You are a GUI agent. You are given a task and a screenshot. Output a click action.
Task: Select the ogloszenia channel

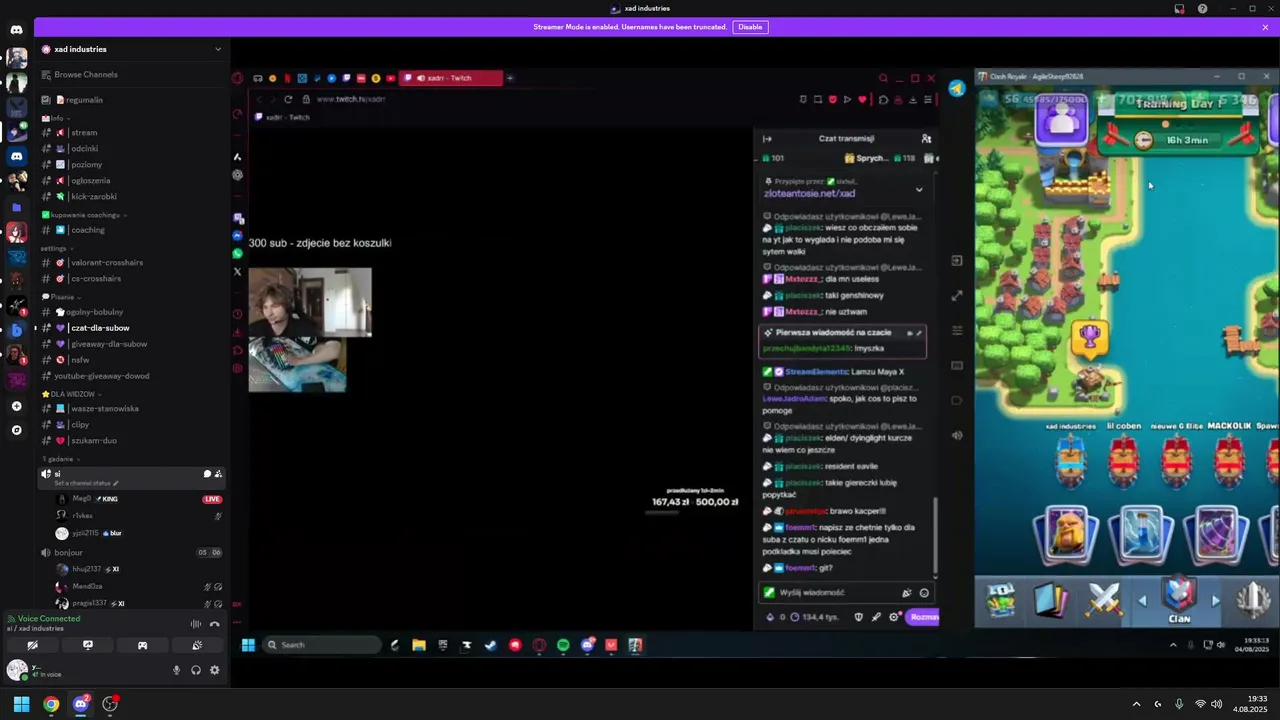[x=90, y=181]
